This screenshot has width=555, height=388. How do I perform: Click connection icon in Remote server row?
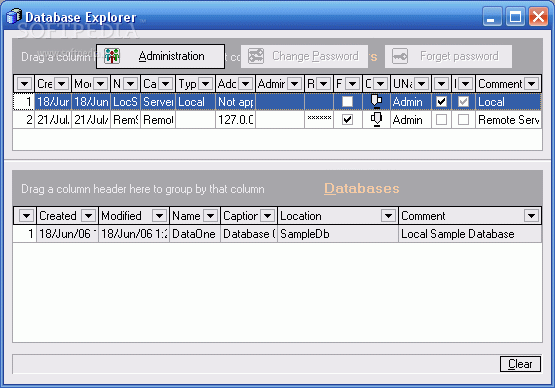click(376, 120)
